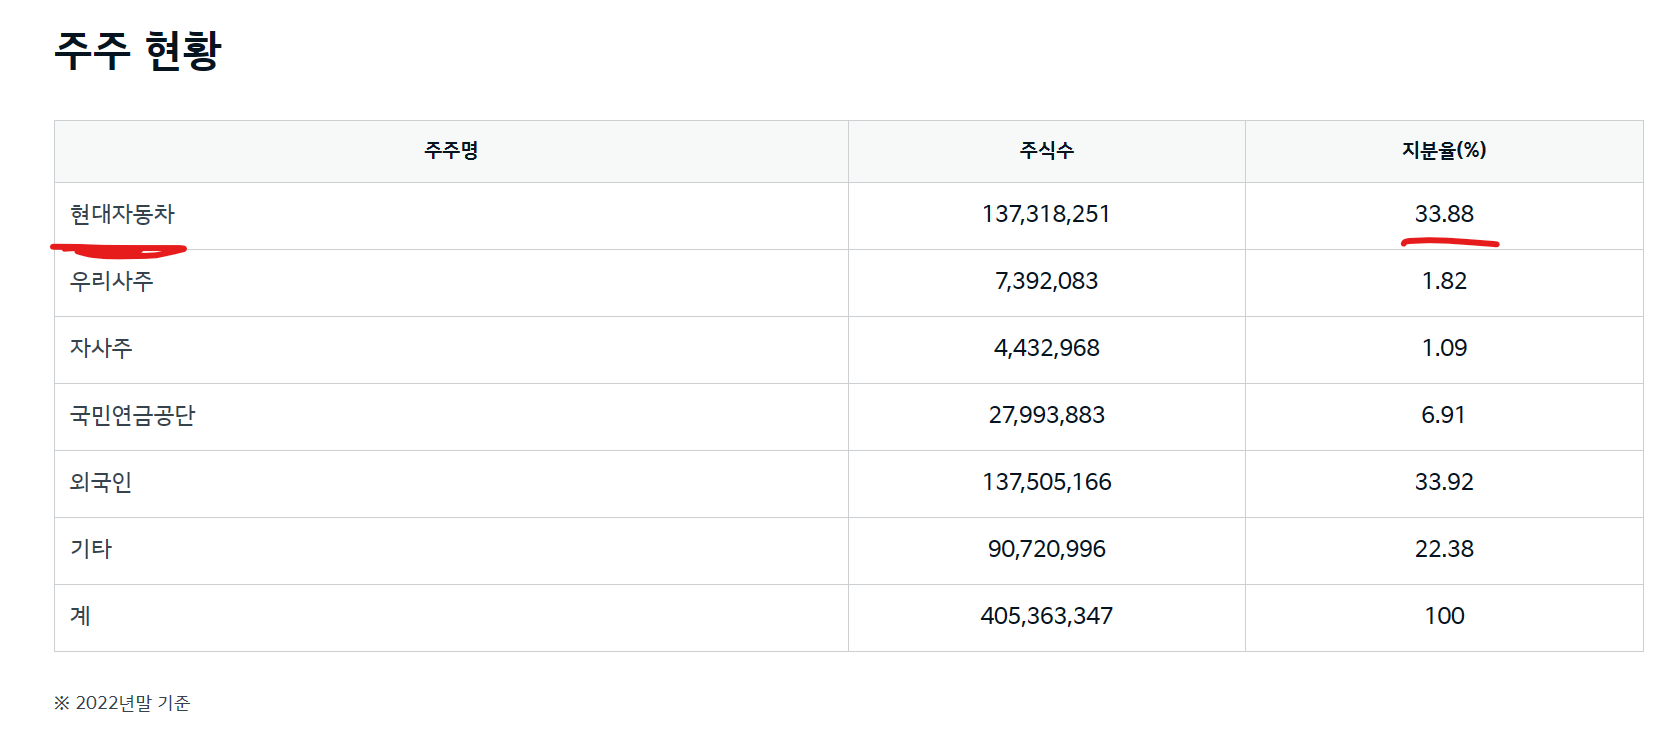The height and width of the screenshot is (741, 1675).
Task: Select the 기타 row name
Action: [91, 549]
